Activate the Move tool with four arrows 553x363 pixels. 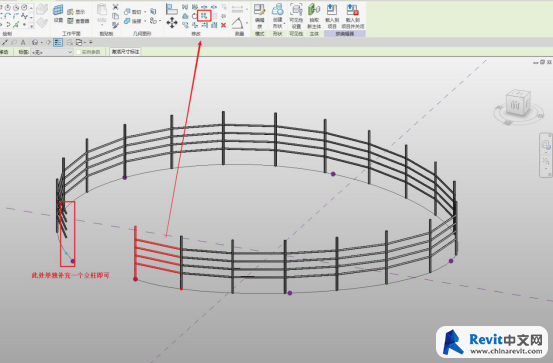172,23
